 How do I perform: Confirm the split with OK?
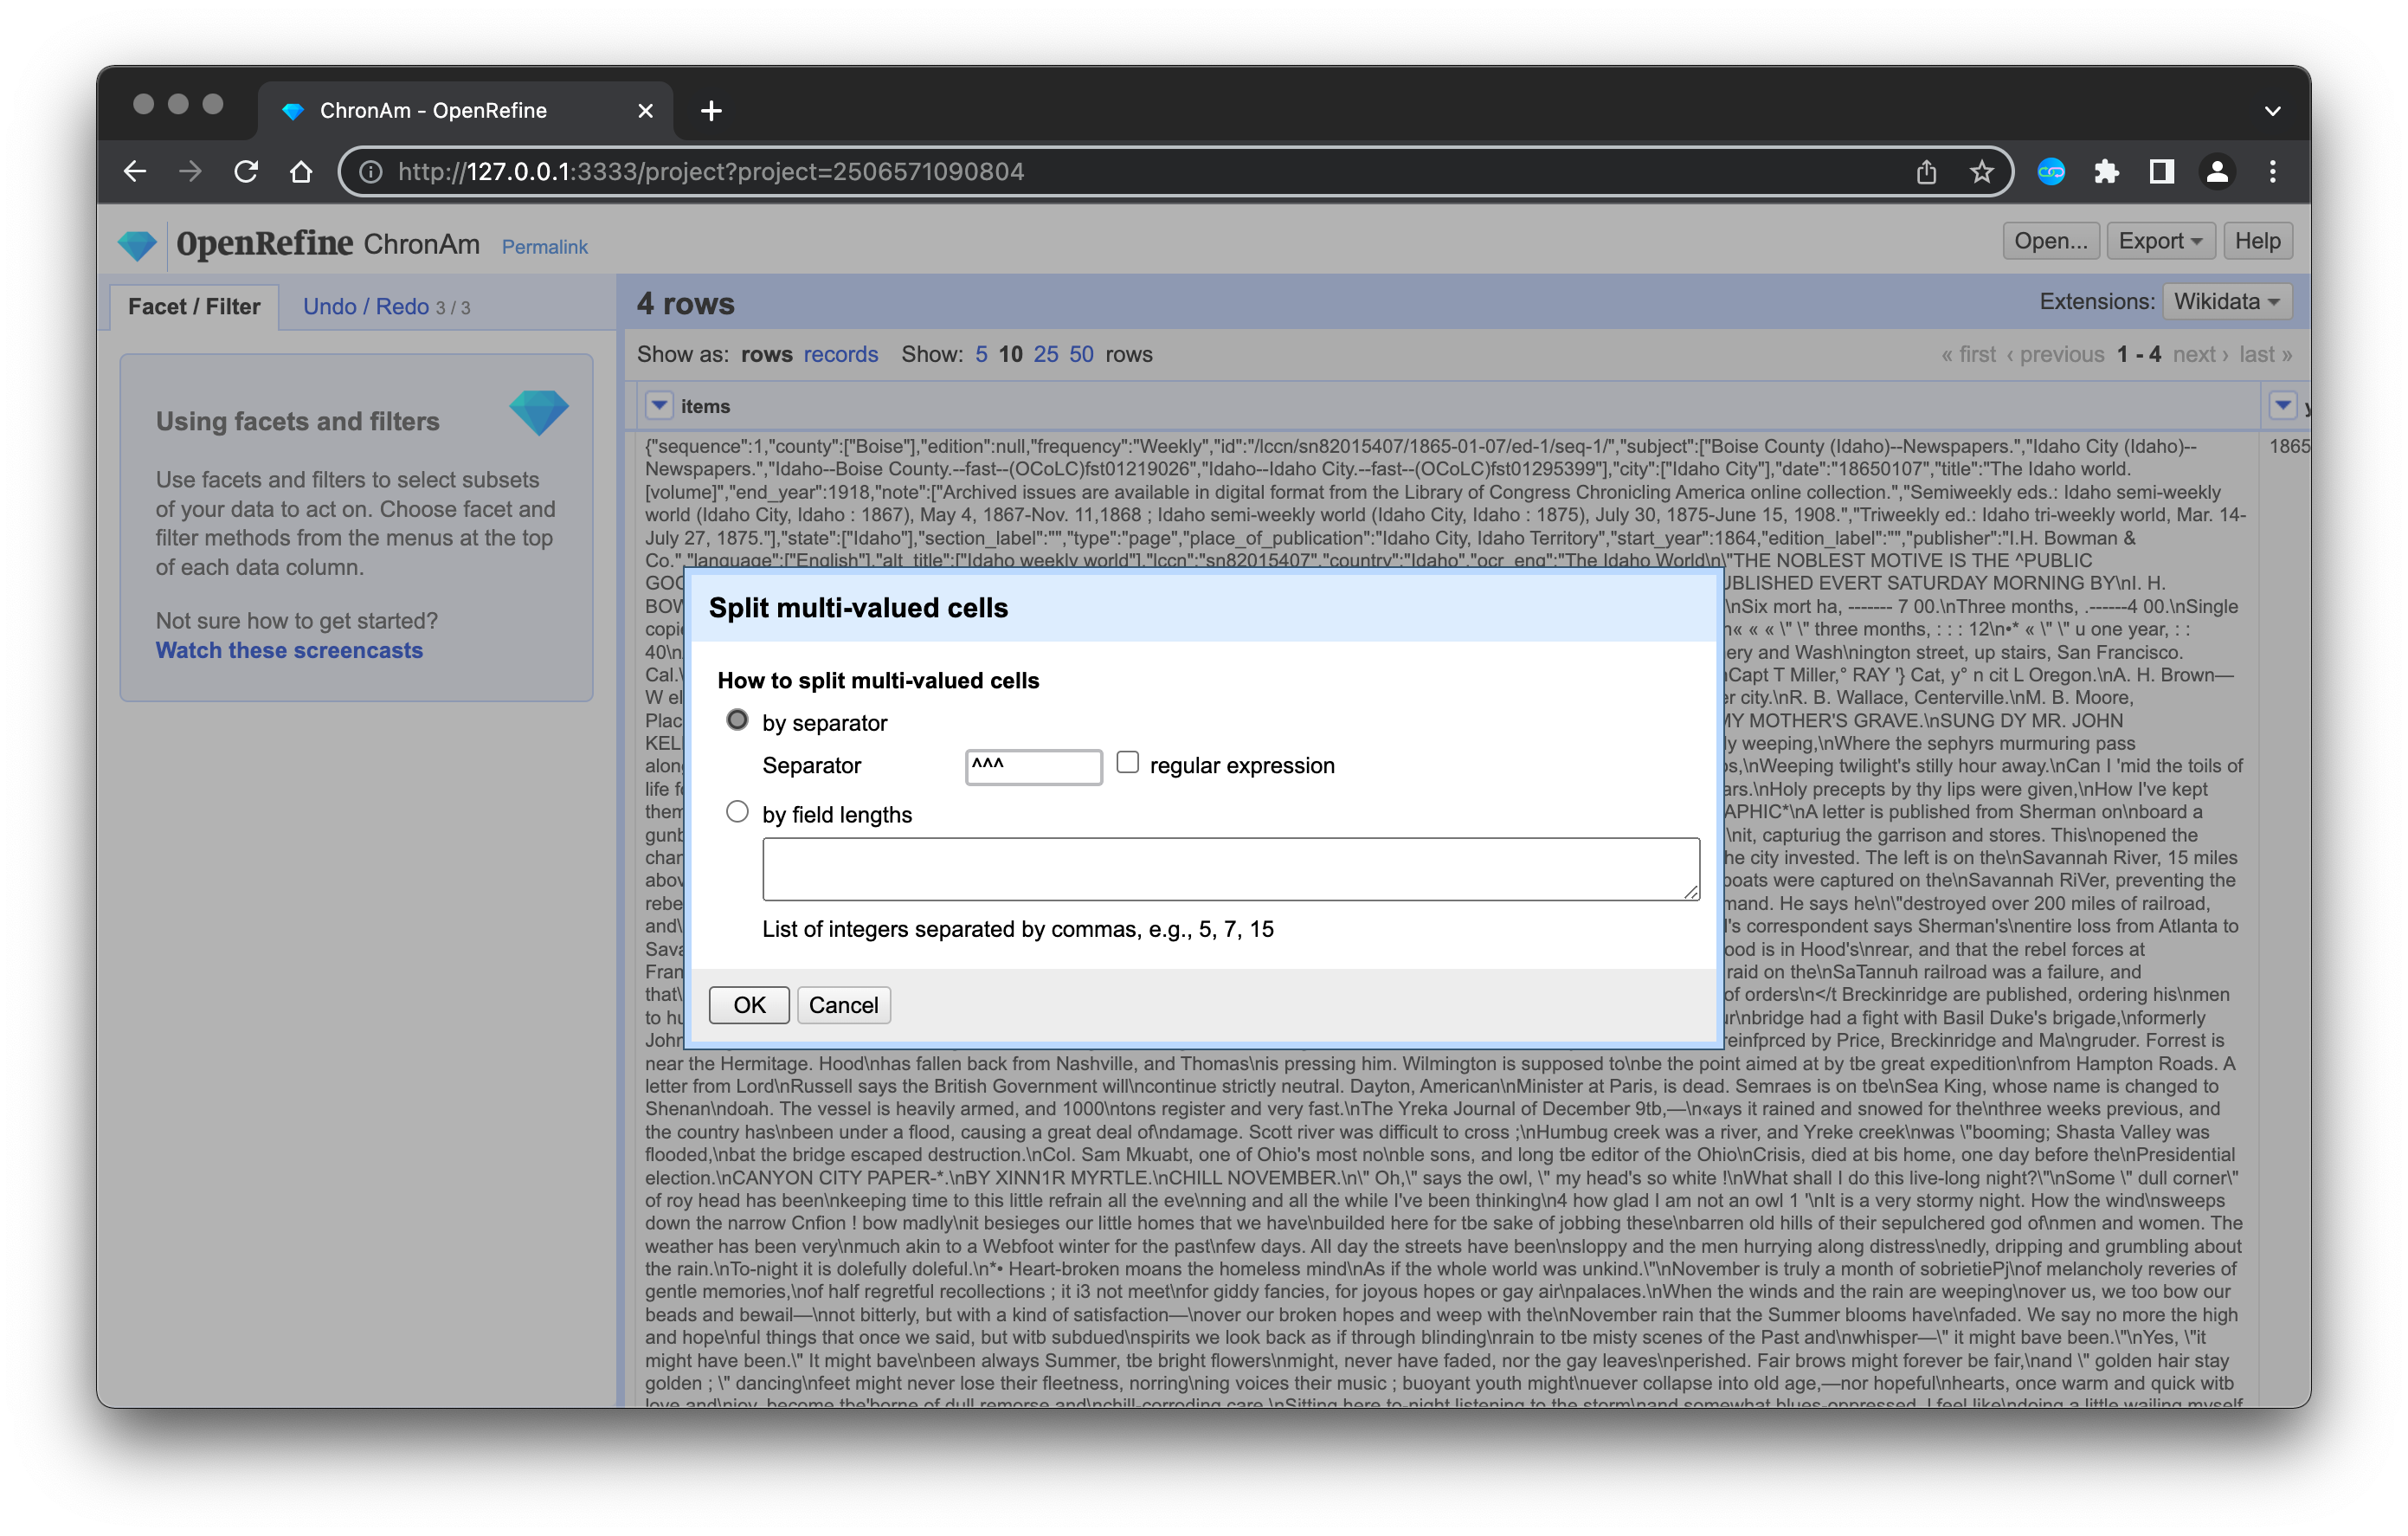[748, 1005]
